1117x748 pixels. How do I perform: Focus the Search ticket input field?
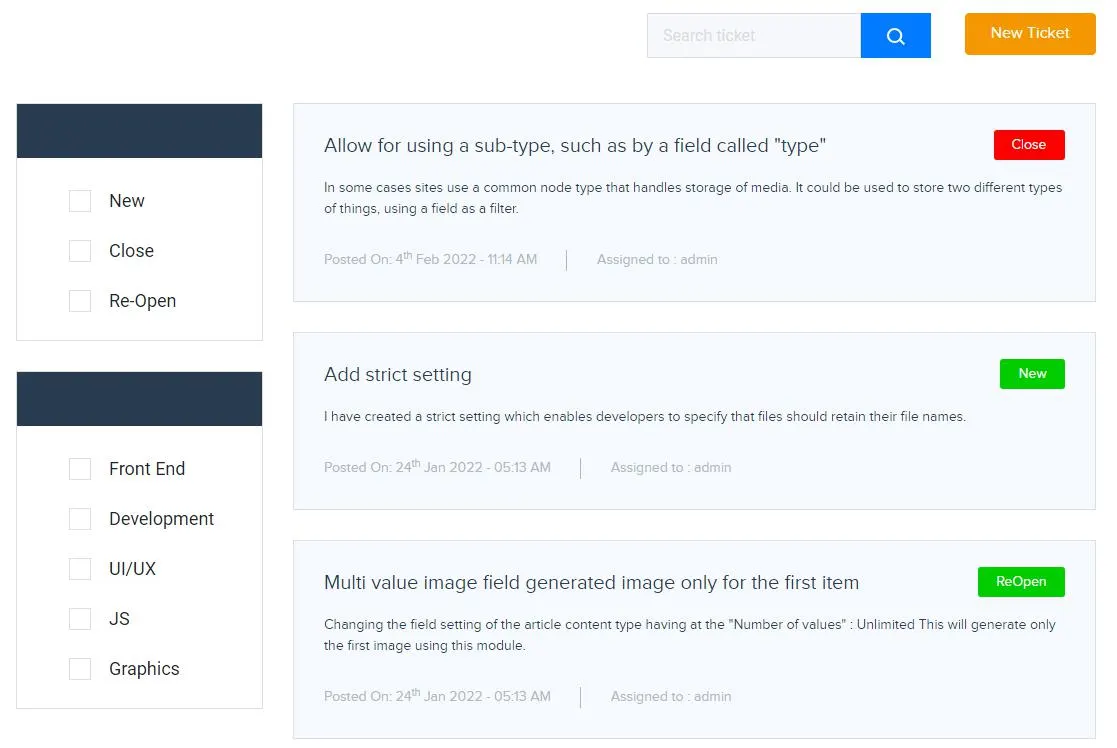pos(754,36)
